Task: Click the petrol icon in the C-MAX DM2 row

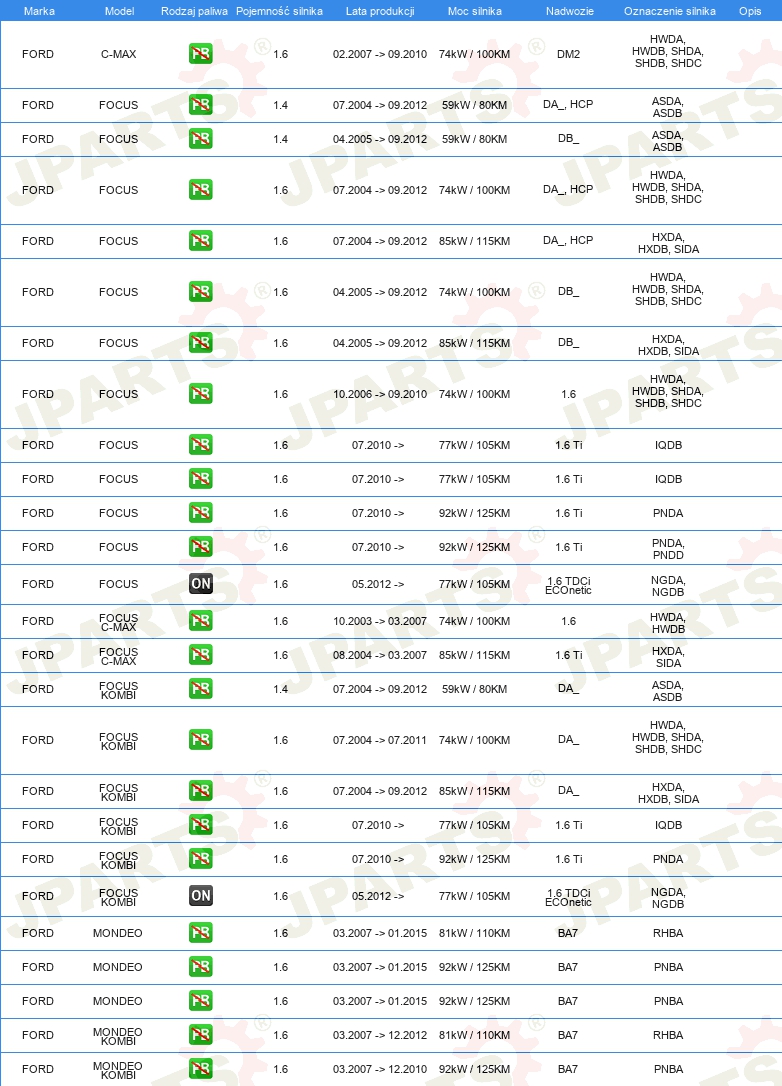Action: click(200, 54)
